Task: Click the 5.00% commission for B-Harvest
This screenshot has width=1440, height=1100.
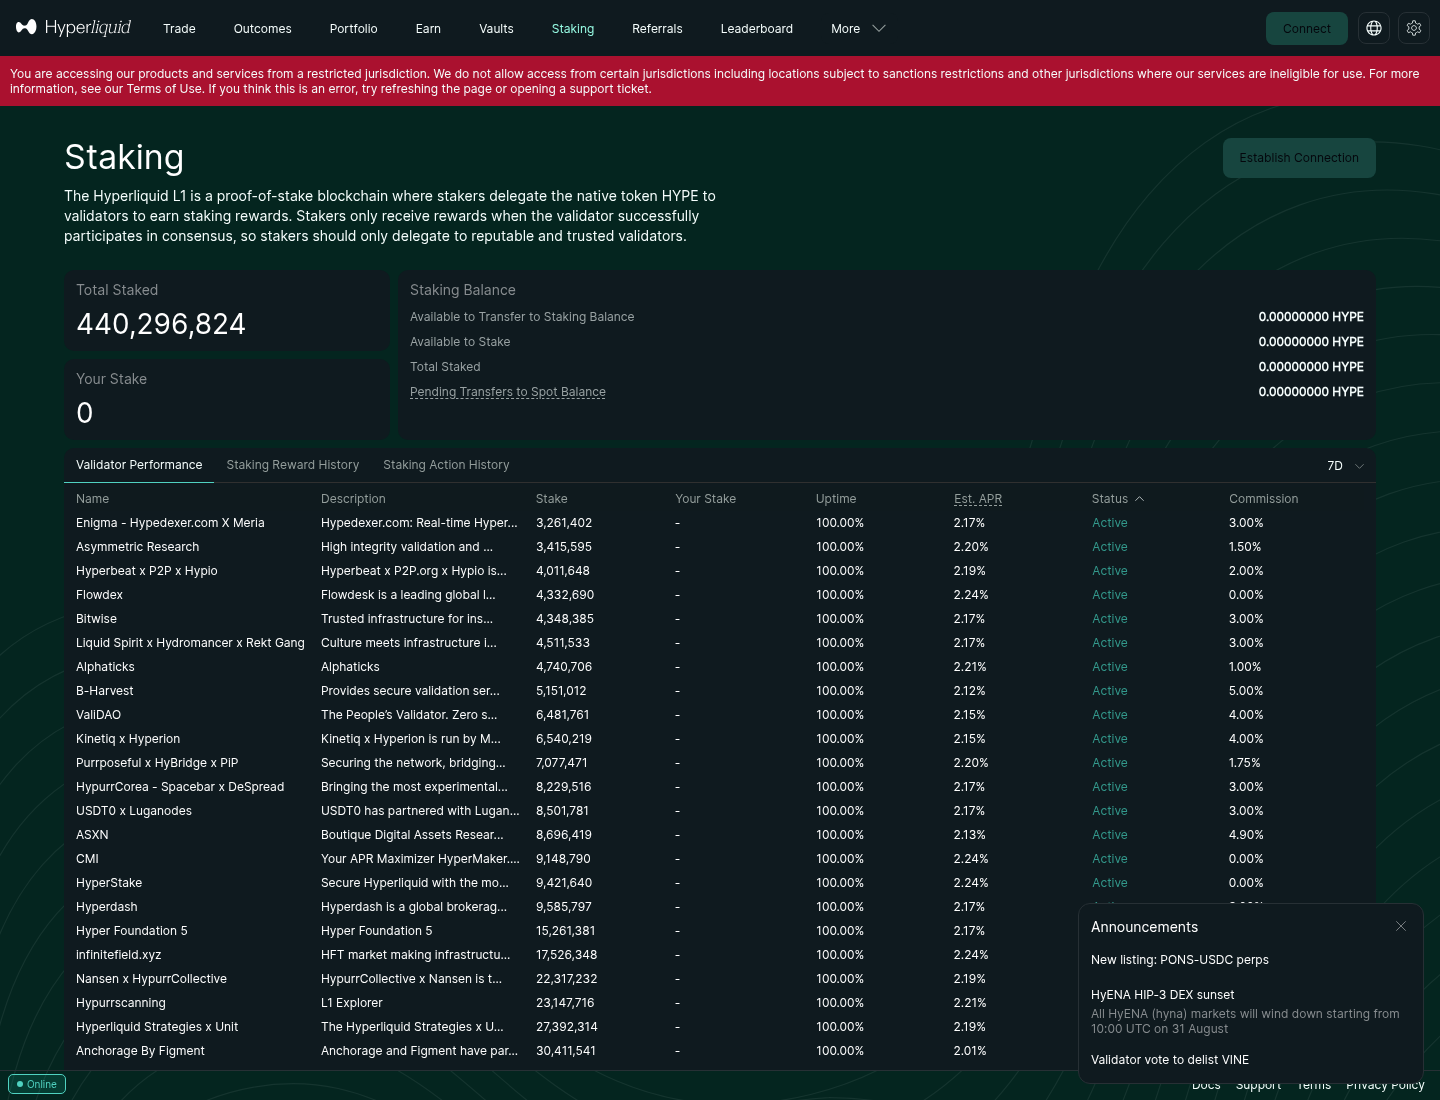Action: coord(1246,691)
